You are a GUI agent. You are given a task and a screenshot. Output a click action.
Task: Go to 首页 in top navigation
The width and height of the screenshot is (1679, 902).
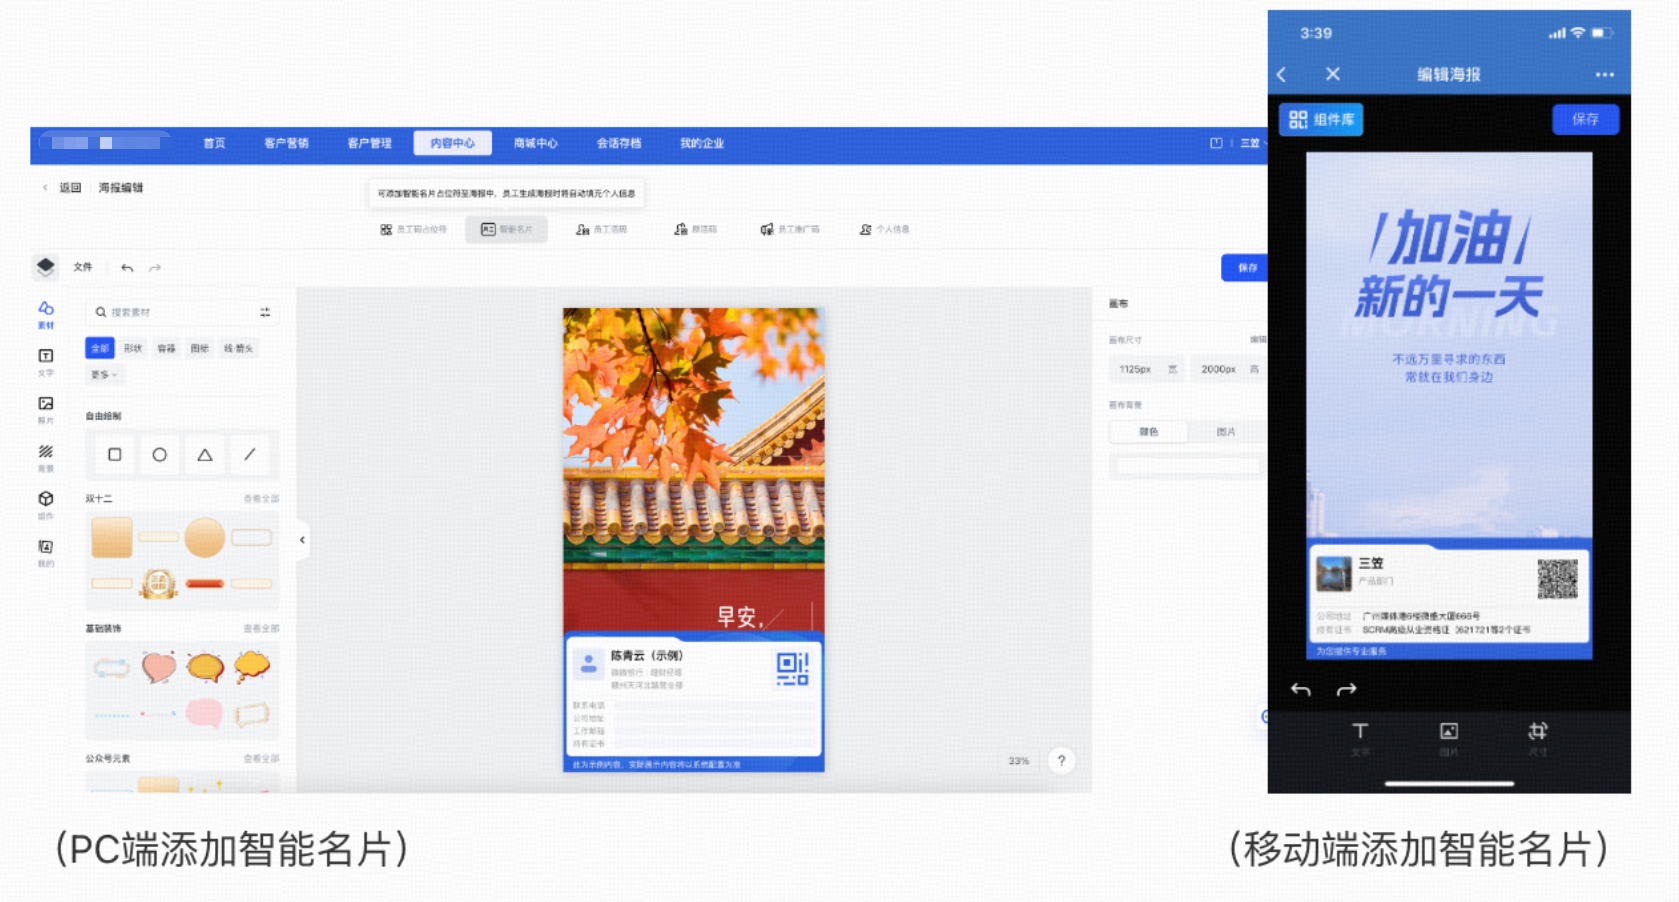(214, 143)
